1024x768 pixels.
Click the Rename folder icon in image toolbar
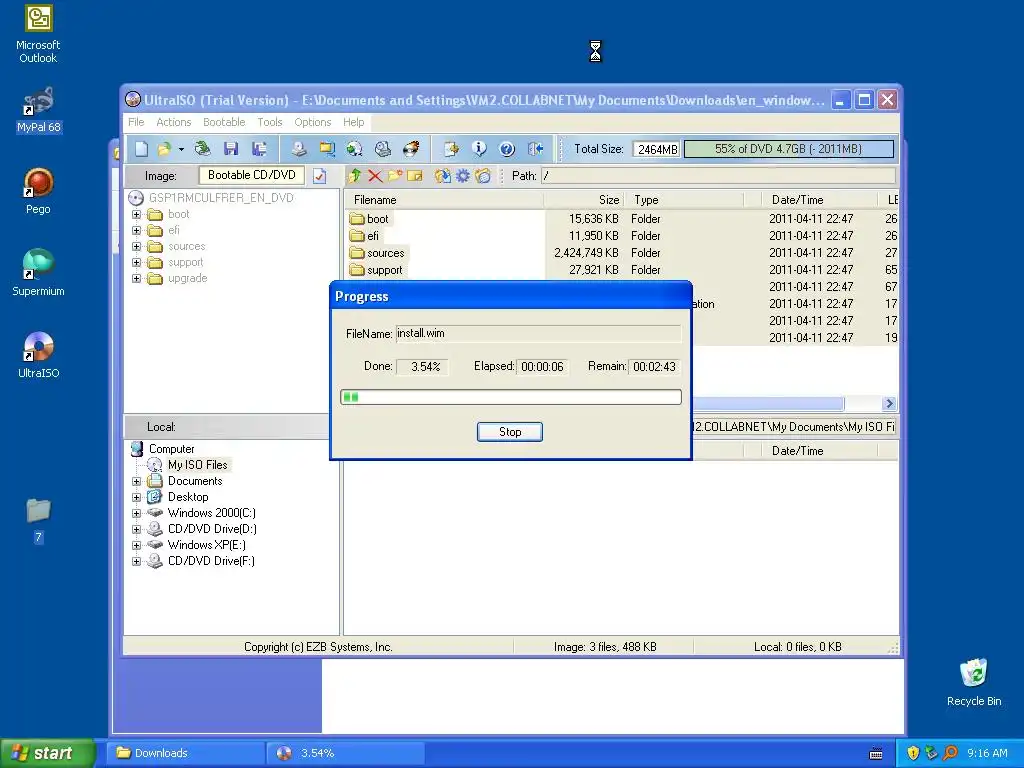coord(415,176)
